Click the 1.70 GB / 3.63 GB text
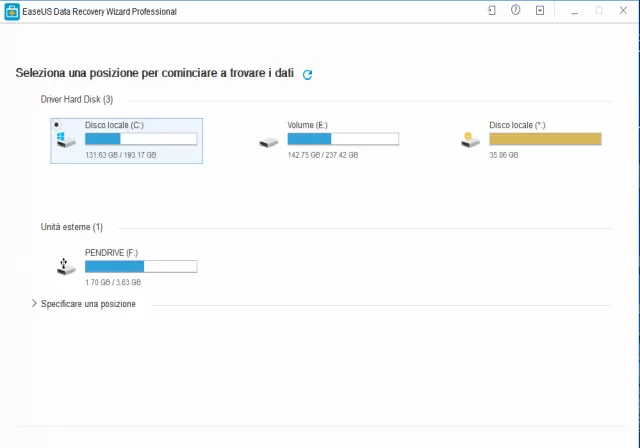Screen dimensions: 640x448 click(113, 282)
